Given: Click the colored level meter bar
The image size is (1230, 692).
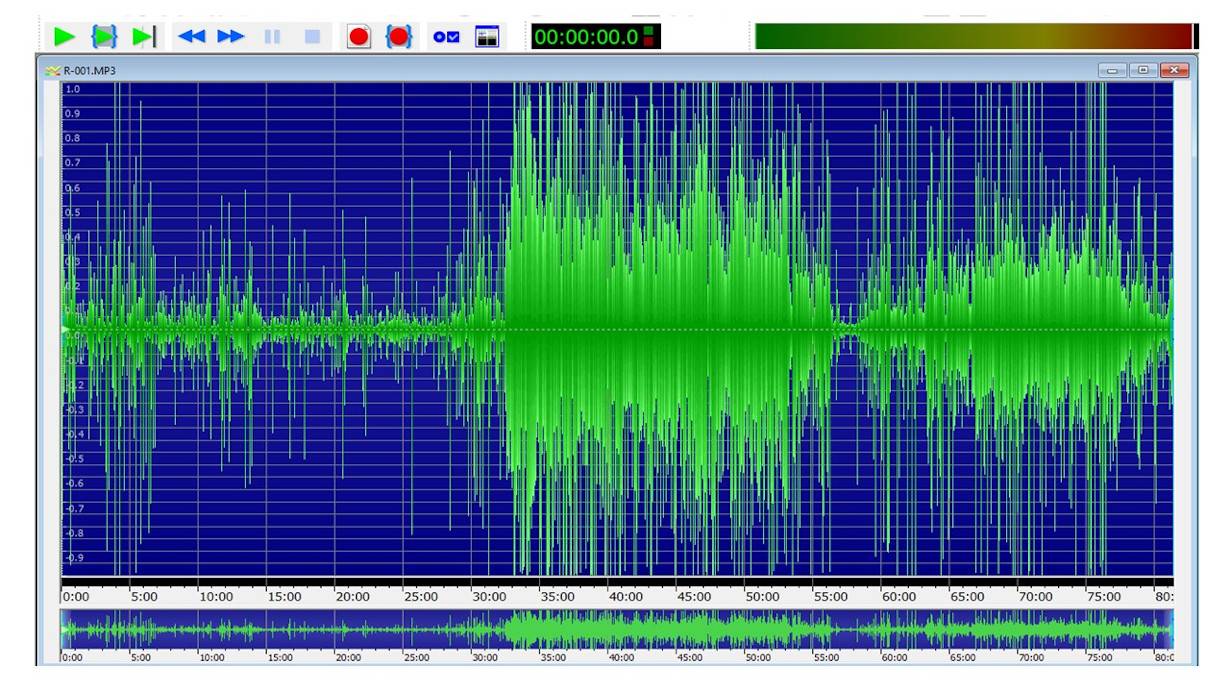Looking at the screenshot, I should click(x=974, y=36).
